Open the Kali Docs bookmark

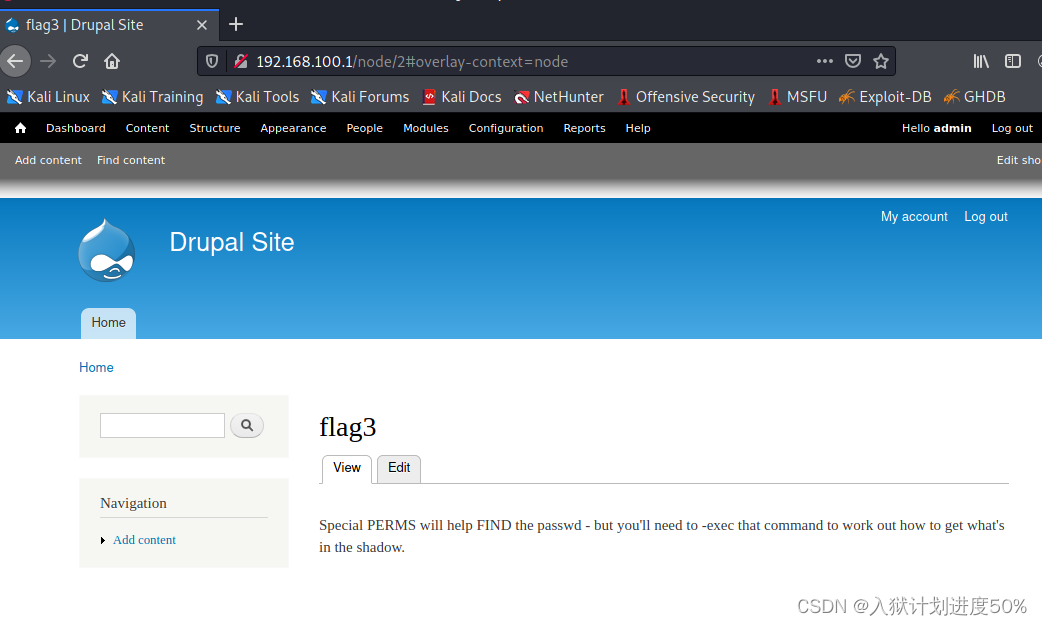(462, 97)
